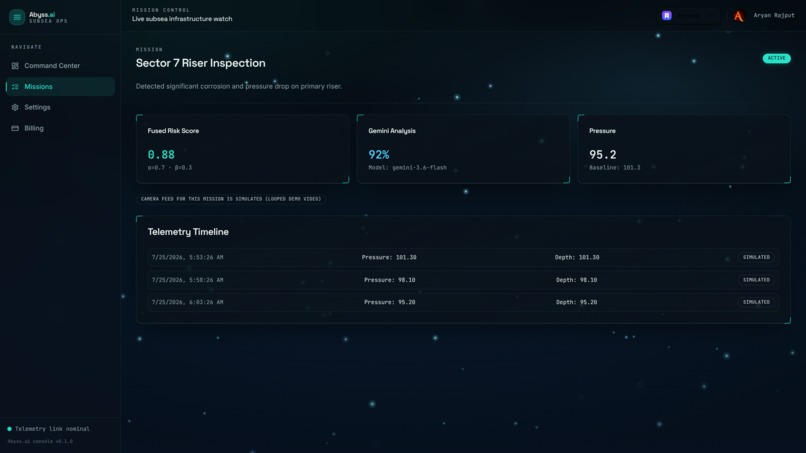Click the Abyss.ai brand name
Image resolution: width=806 pixels, height=453 pixels.
click(x=42, y=14)
